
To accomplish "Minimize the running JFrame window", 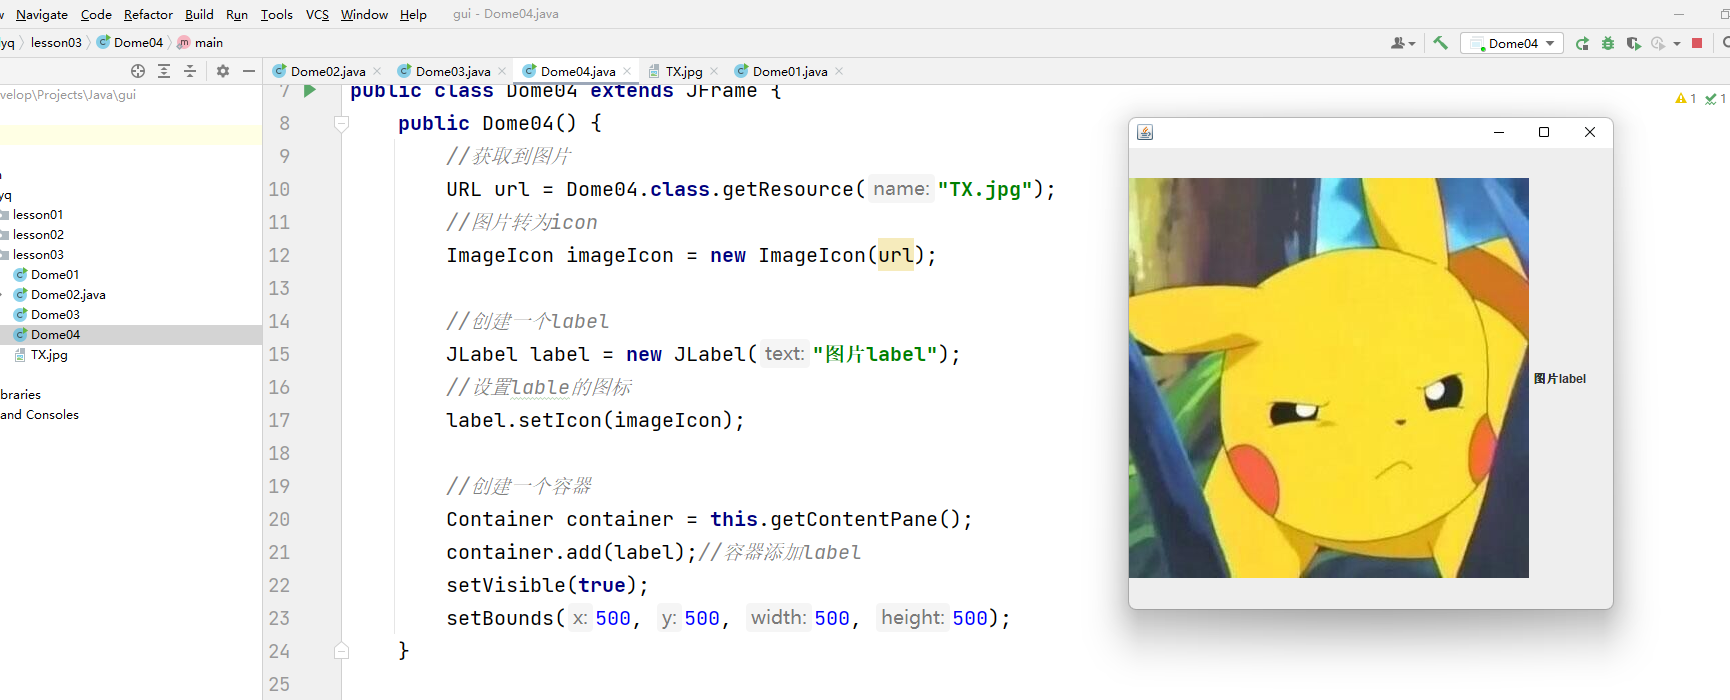I will (1499, 132).
